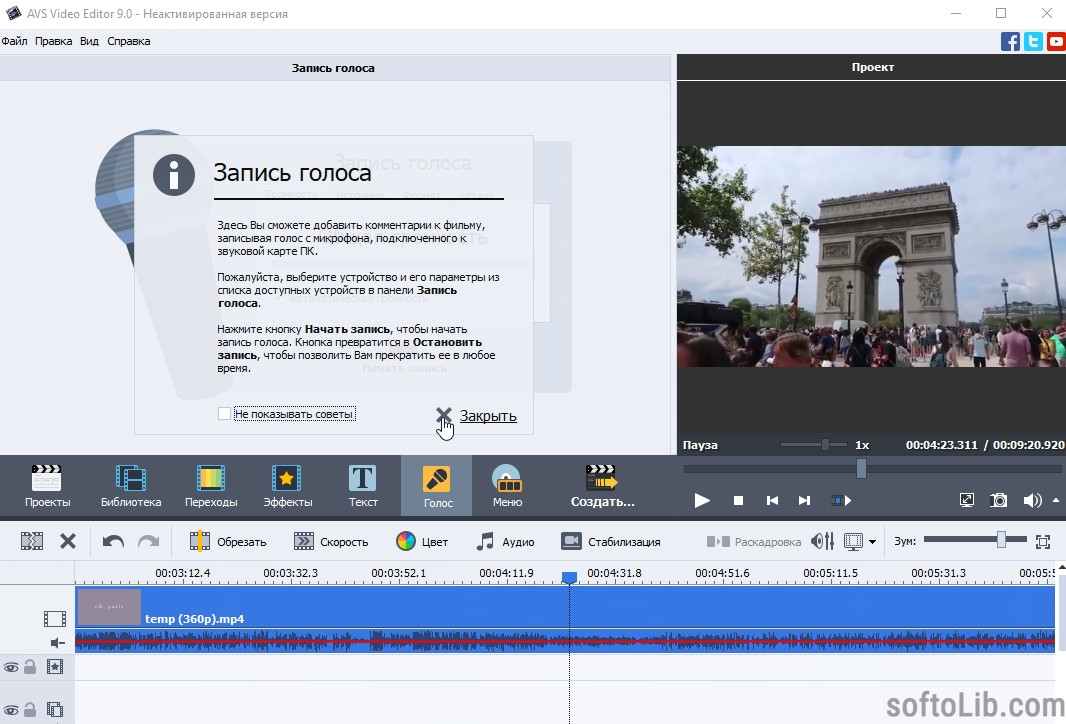Screen dimensions: 1066x724
Task: Expand the volume level arrow
Action: point(1056,500)
